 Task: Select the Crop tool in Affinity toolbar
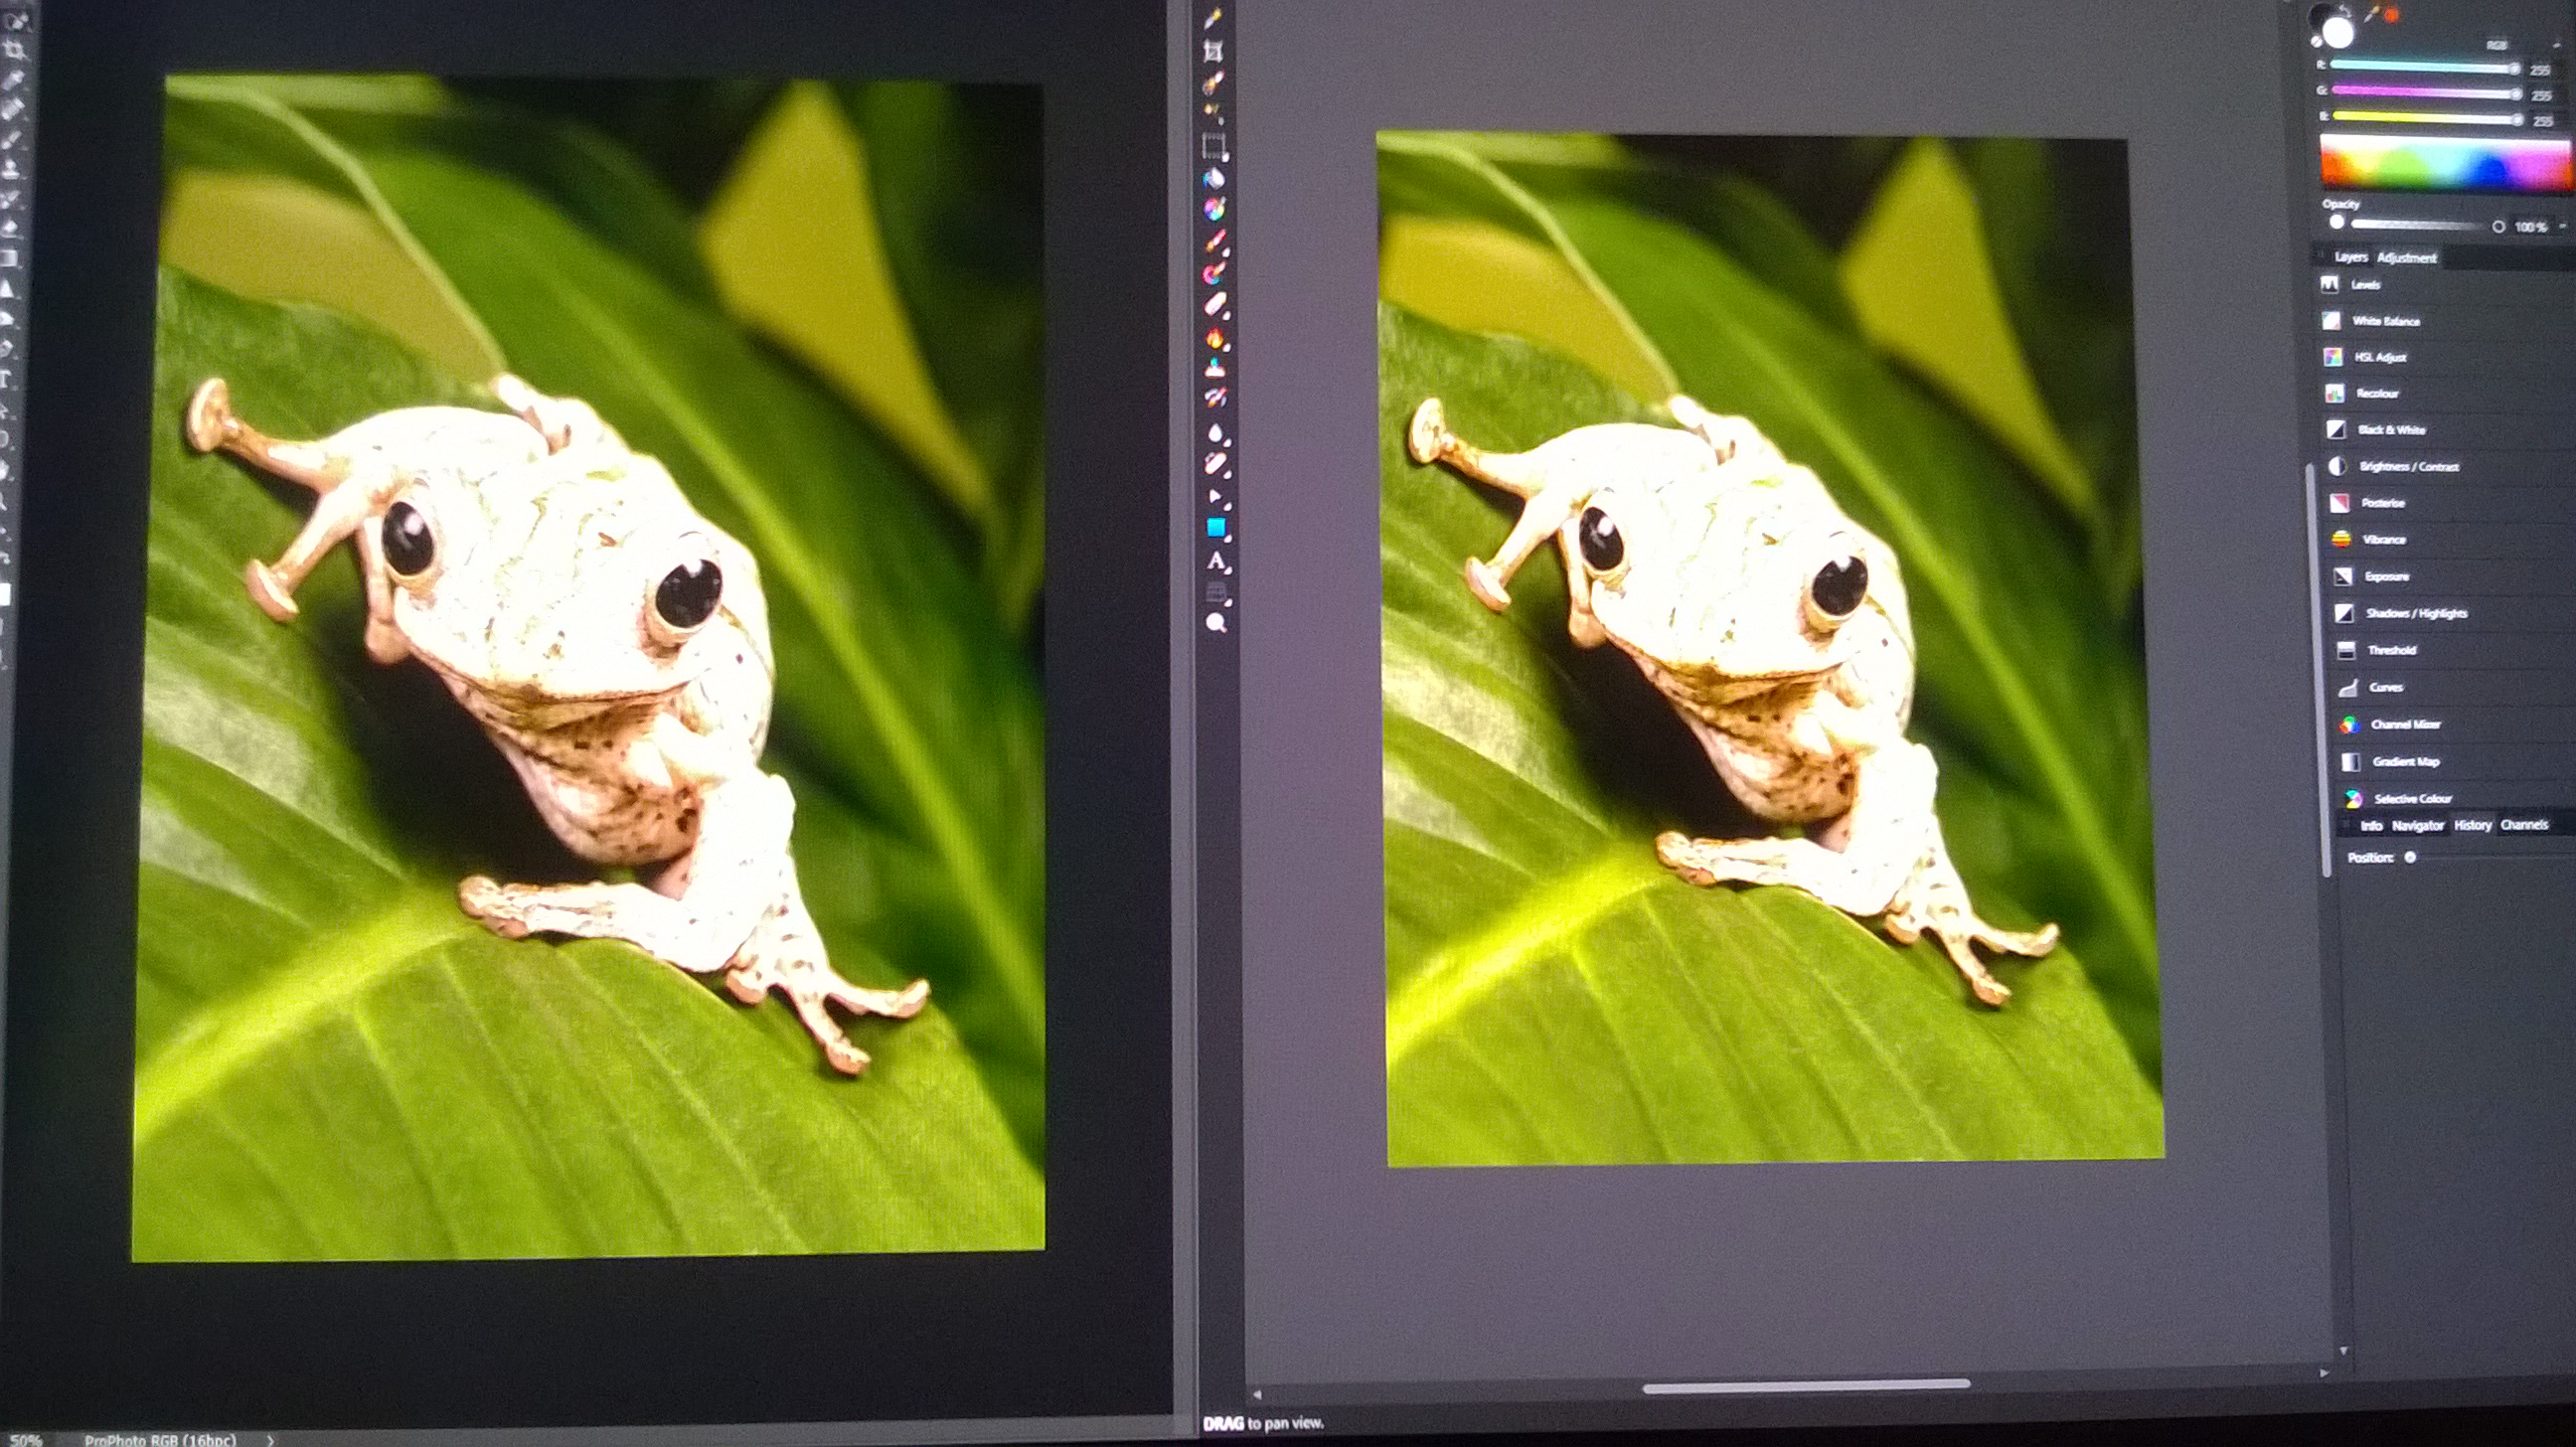(1213, 50)
